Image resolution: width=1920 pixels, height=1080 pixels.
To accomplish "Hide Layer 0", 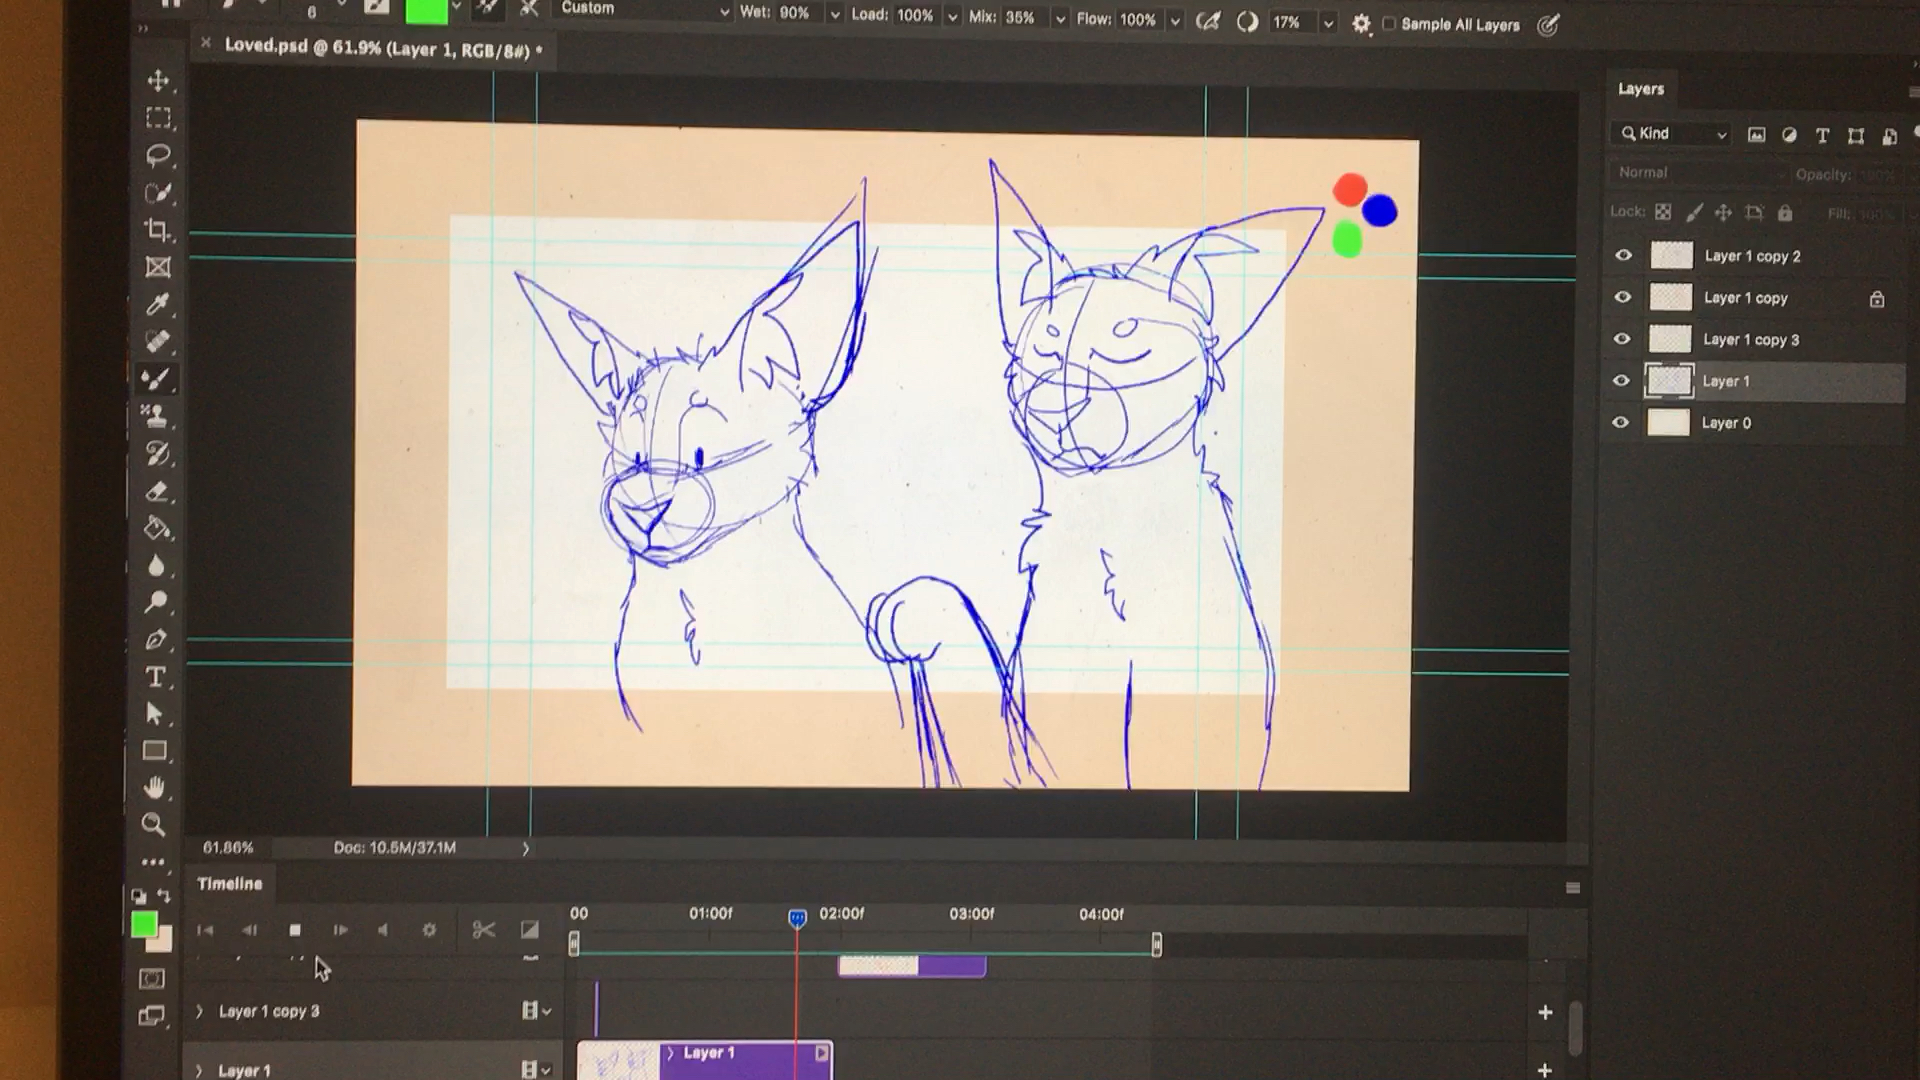I will tap(1621, 422).
